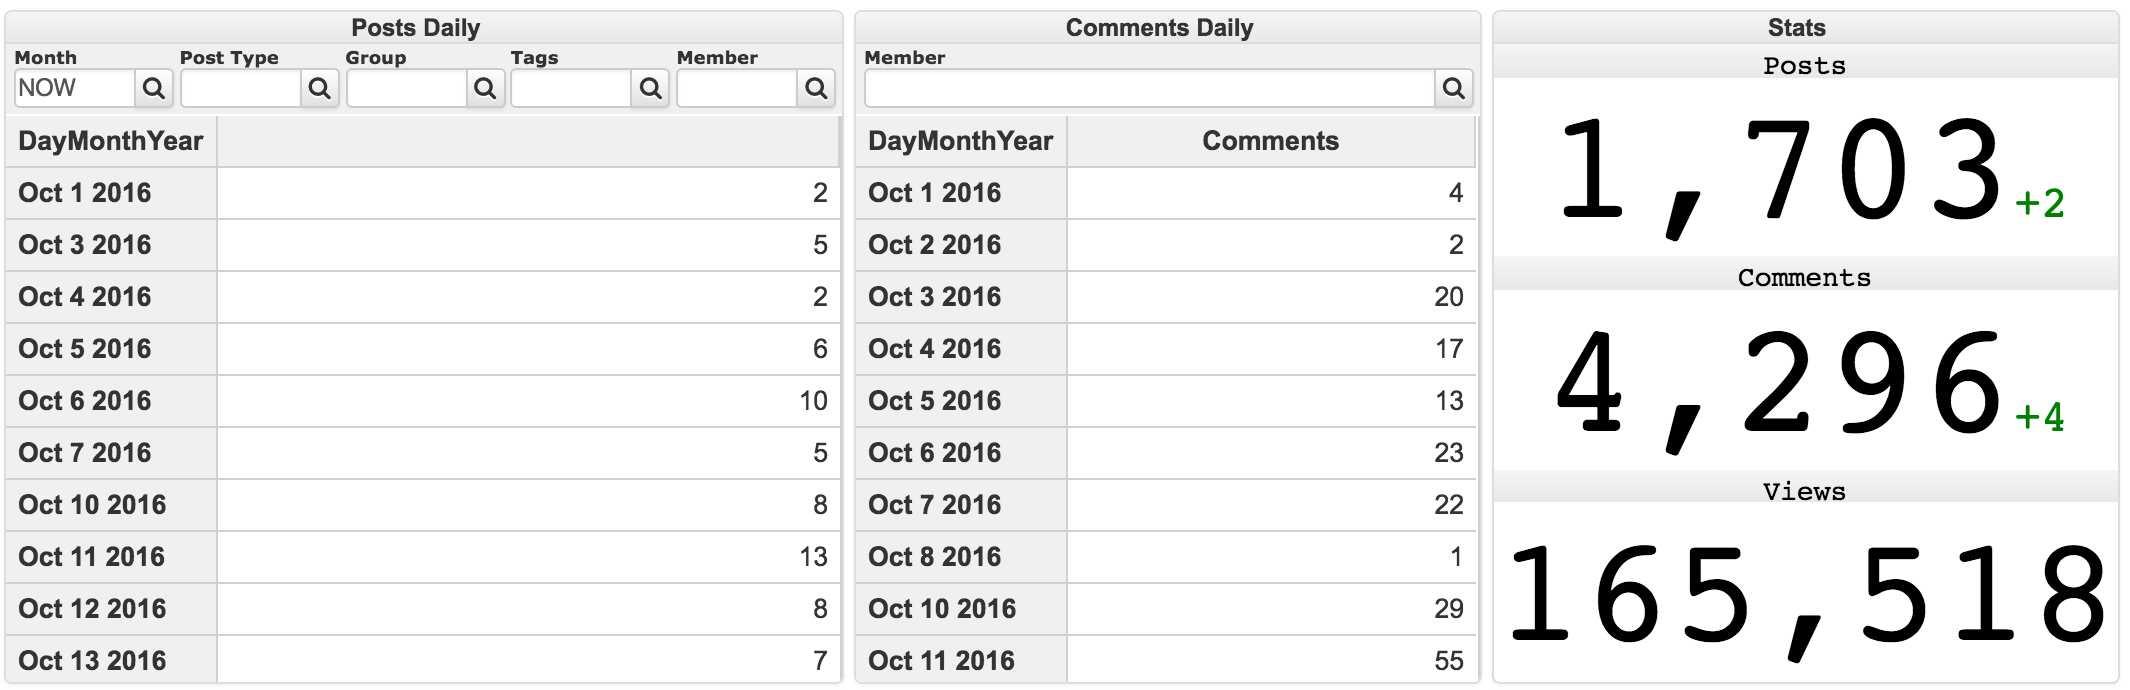Image resolution: width=2130 pixels, height=690 pixels.
Task: Focus the Group filter input field
Action: [406, 88]
